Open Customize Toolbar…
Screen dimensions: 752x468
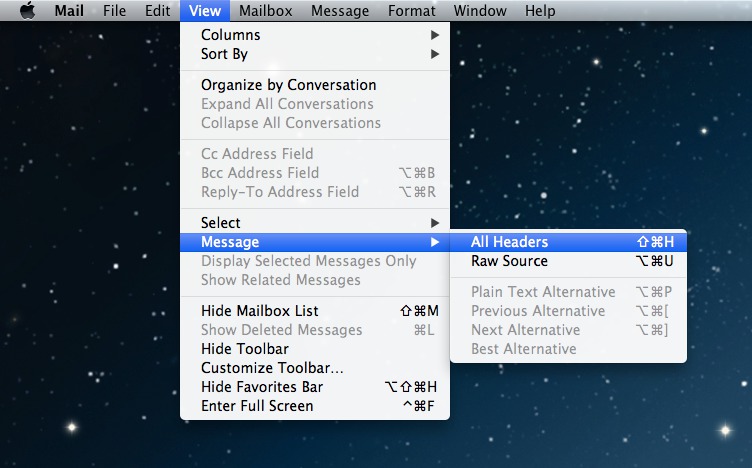pos(315,368)
